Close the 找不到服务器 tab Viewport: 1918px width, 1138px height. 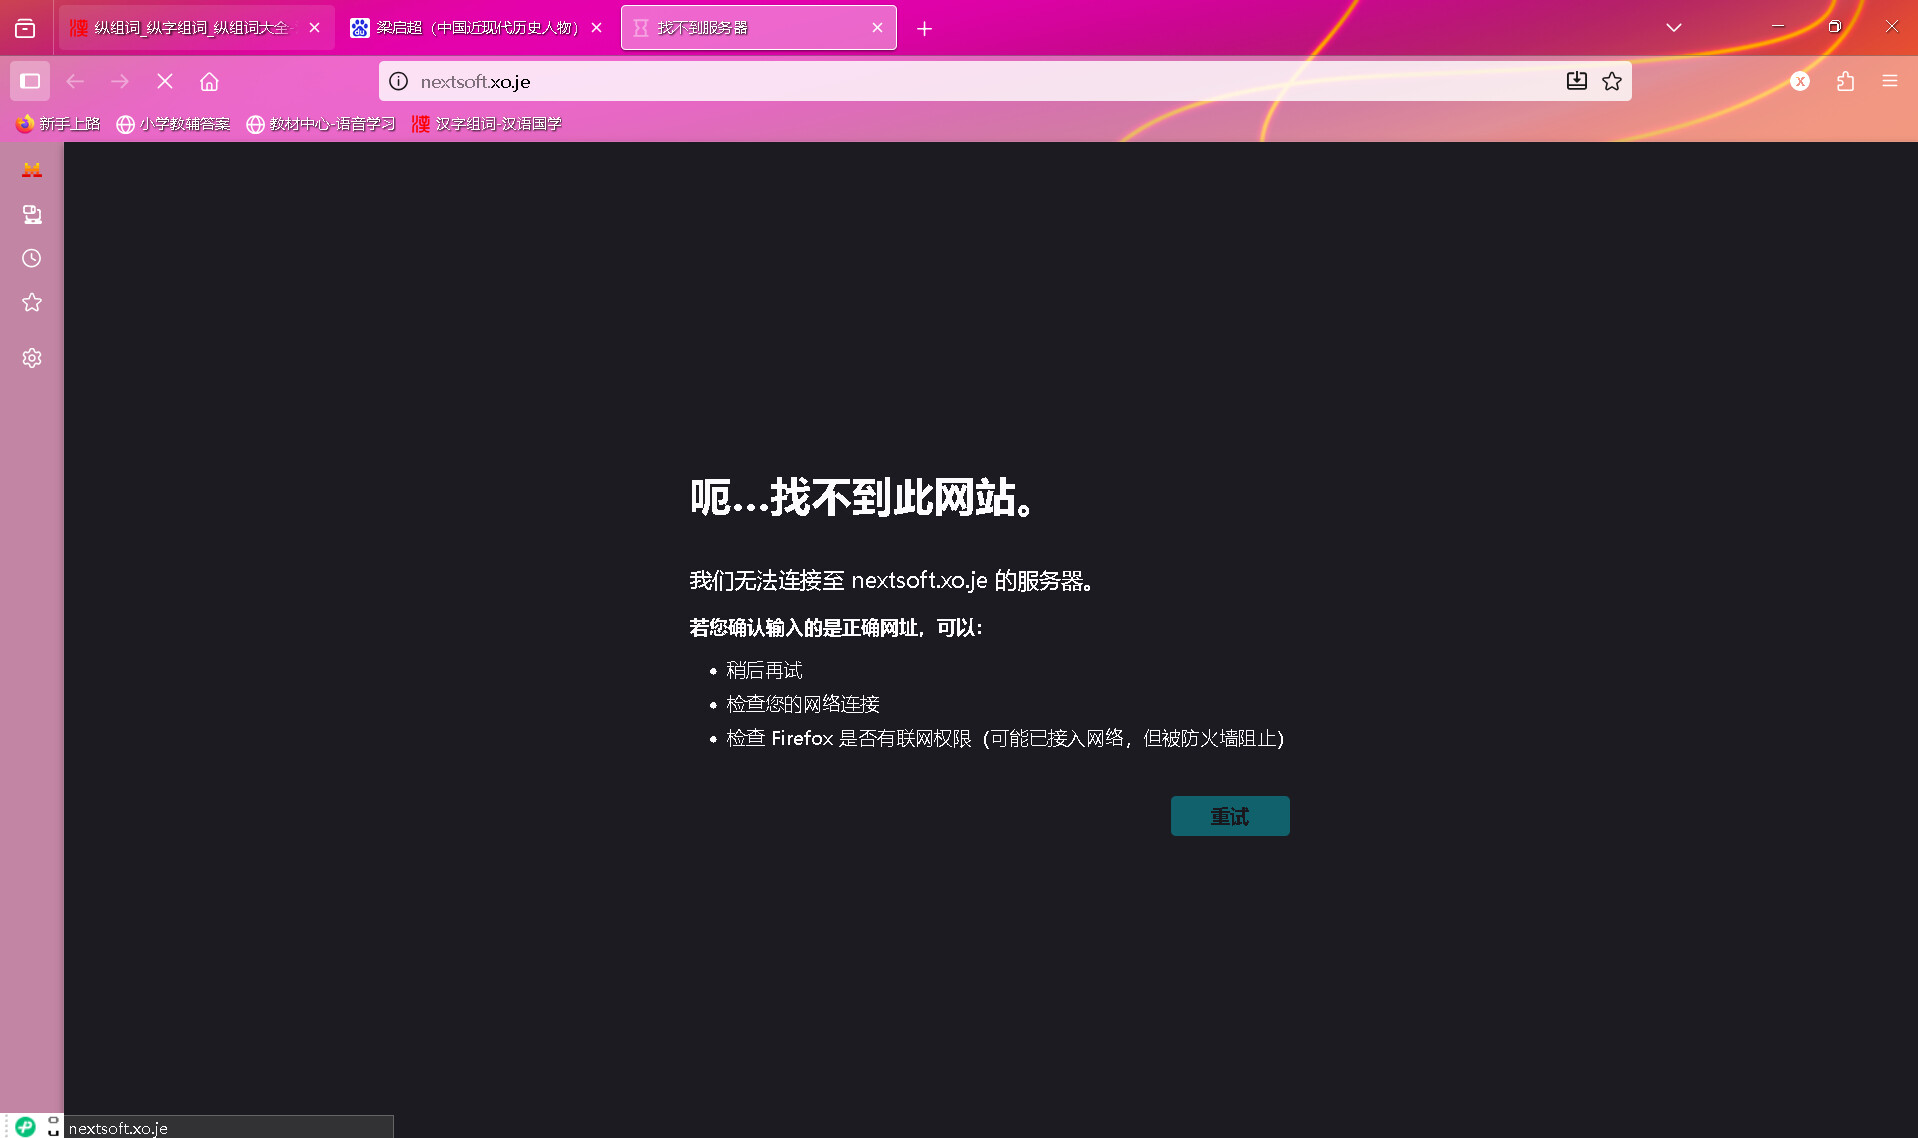point(877,28)
